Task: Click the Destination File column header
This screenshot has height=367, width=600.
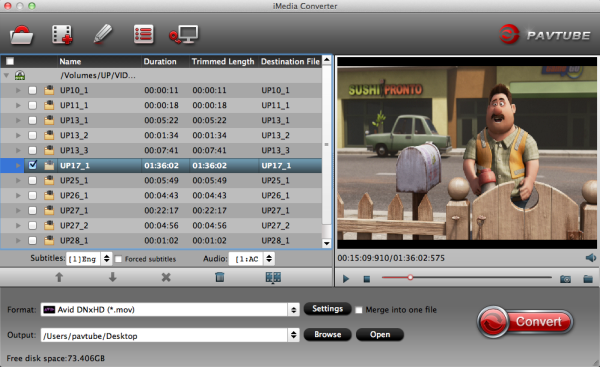Action: click(x=290, y=62)
